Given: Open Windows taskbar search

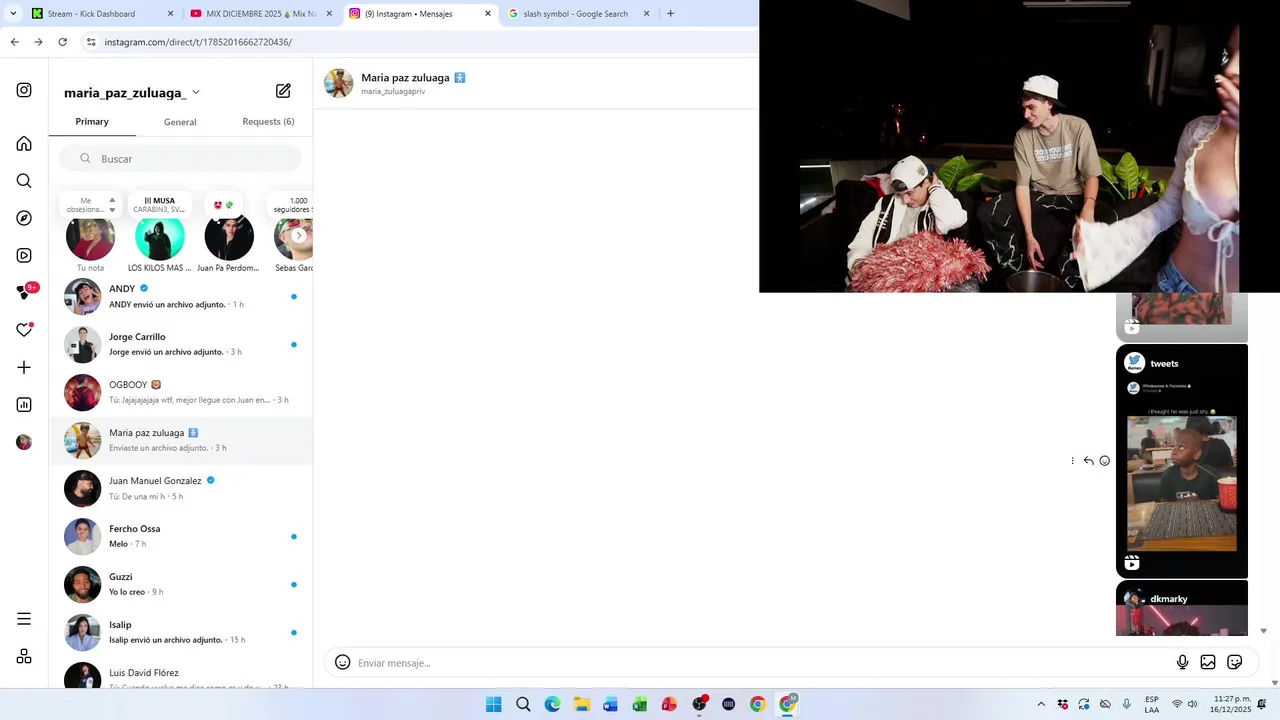Looking at the screenshot, I should [x=523, y=704].
